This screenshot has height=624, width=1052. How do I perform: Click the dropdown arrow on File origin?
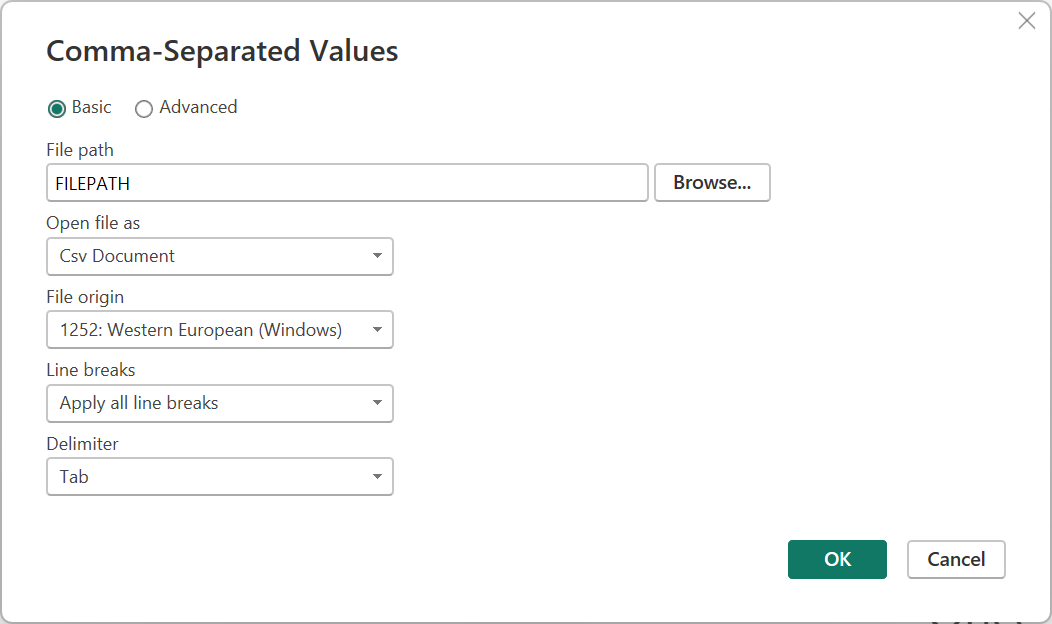(378, 330)
